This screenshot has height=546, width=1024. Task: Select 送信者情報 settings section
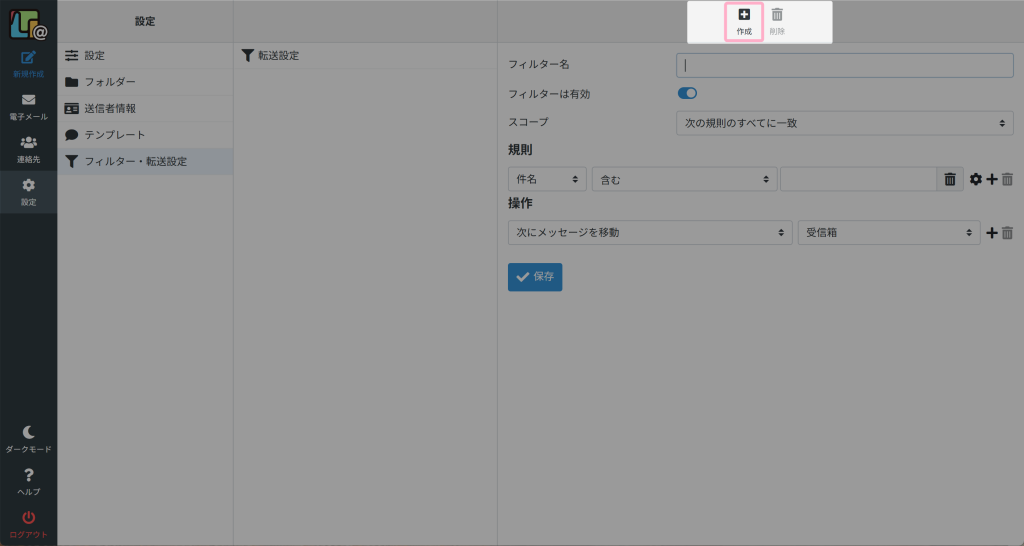click(x=145, y=108)
